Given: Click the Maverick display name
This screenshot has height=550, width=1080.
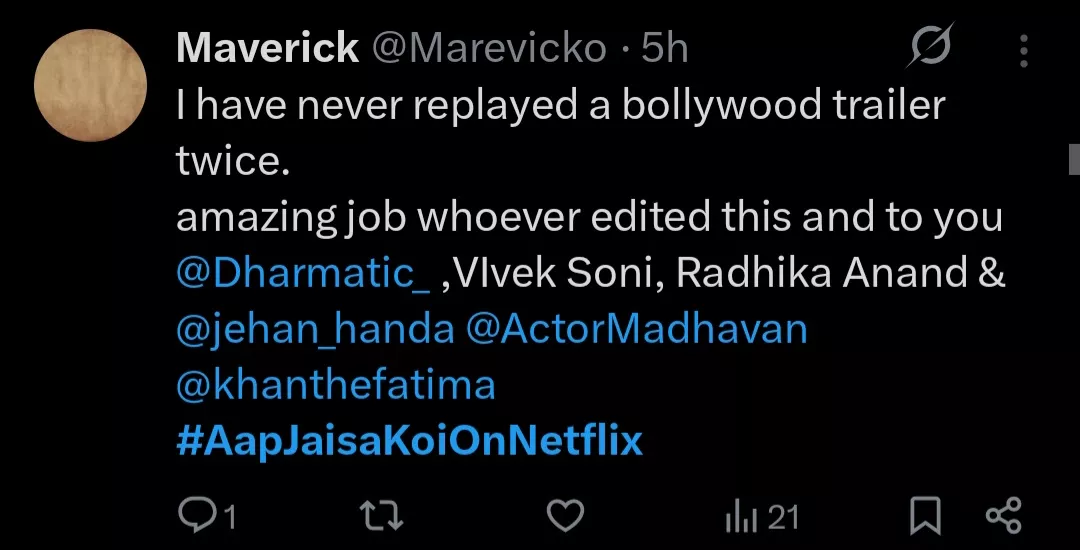Looking at the screenshot, I should 267,48.
